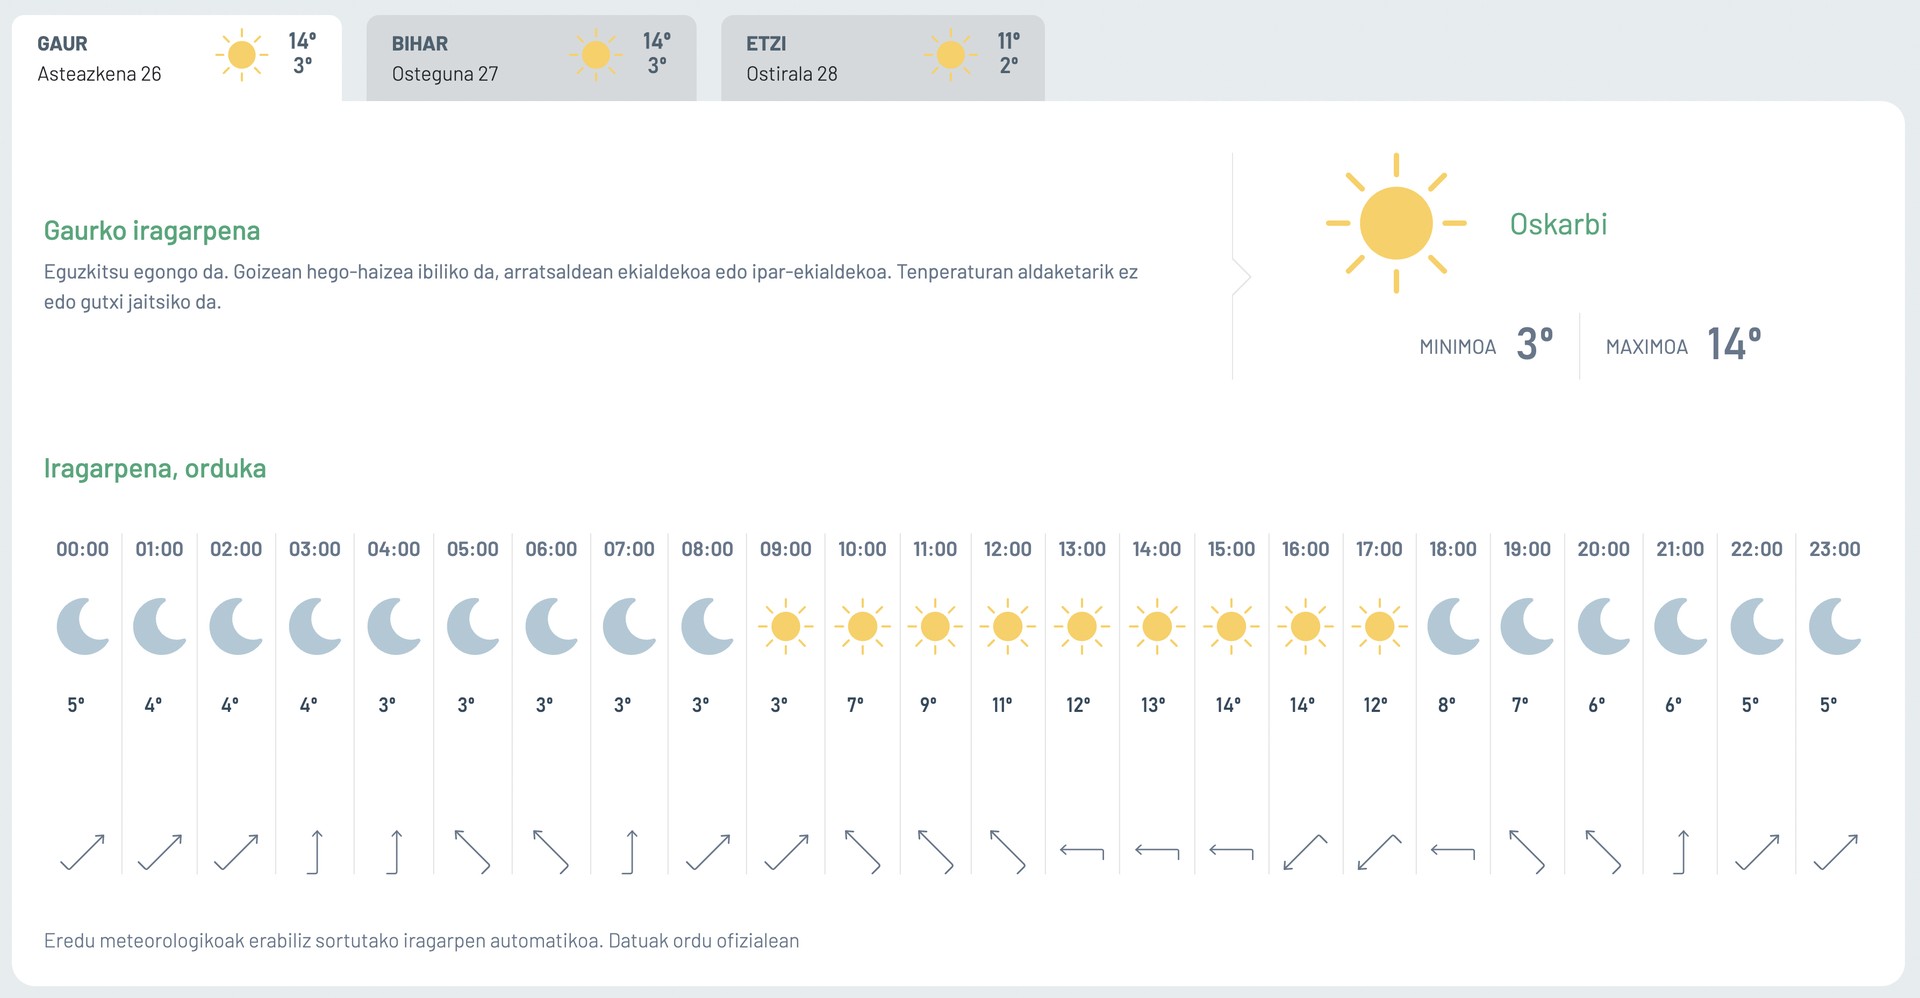Click the 'Gaurko iragarpena' heading

coord(152,231)
